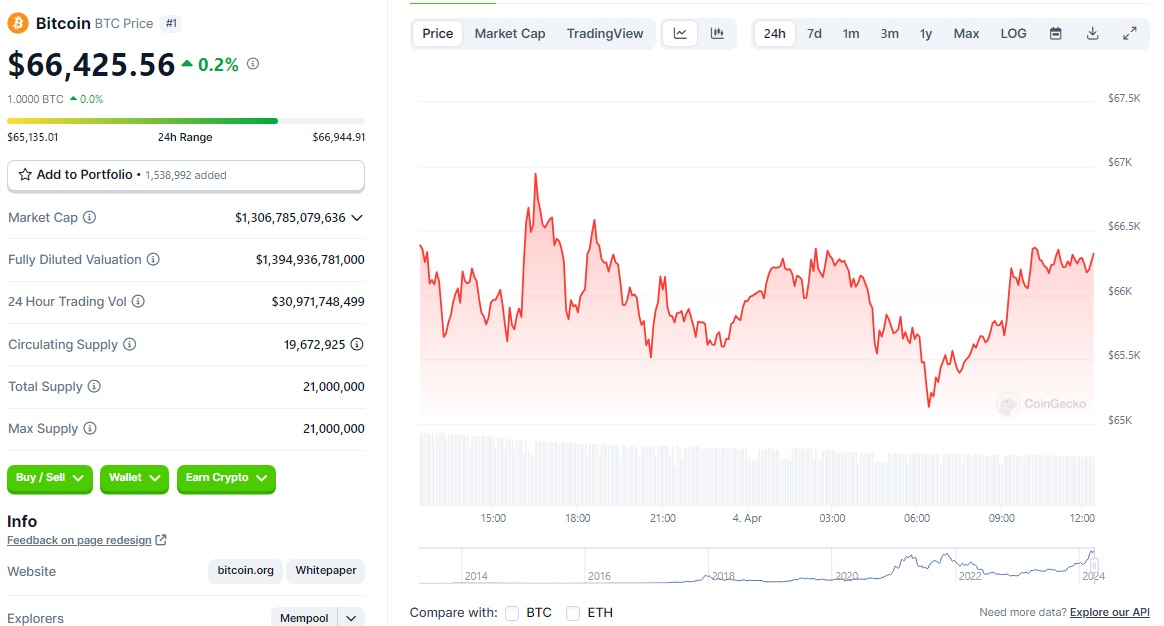Image resolution: width=1164 pixels, height=626 pixels.
Task: Click the $30,971,748,499 trading volume value
Action: 318,301
